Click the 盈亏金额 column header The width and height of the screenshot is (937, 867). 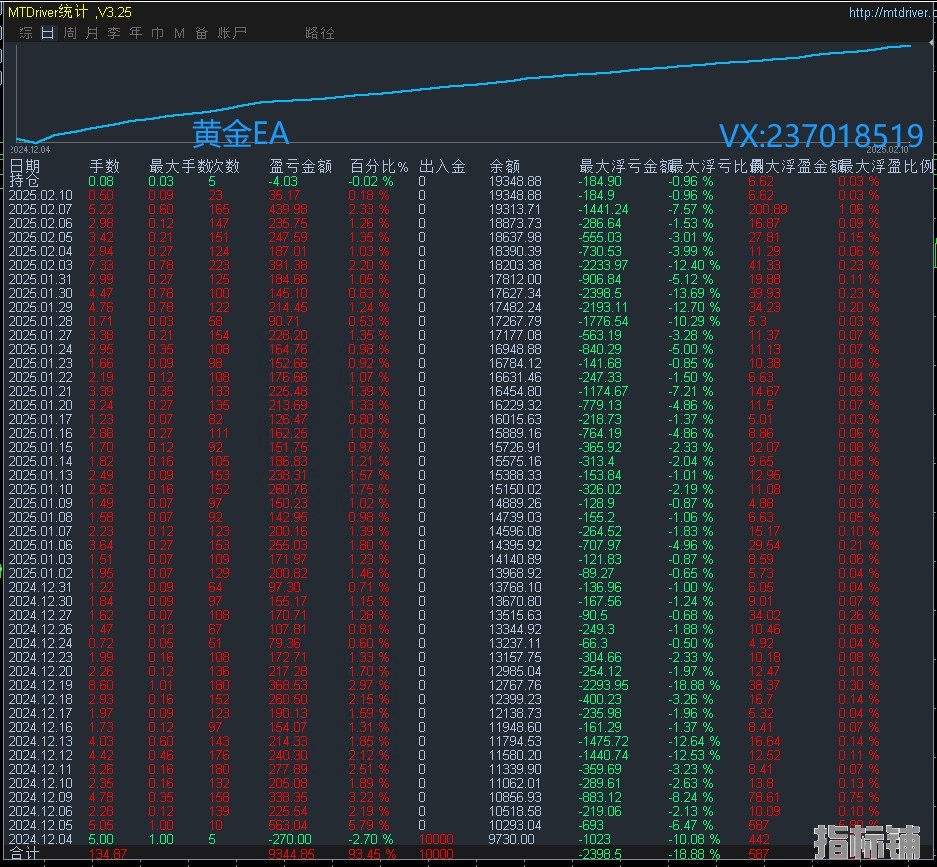301,166
